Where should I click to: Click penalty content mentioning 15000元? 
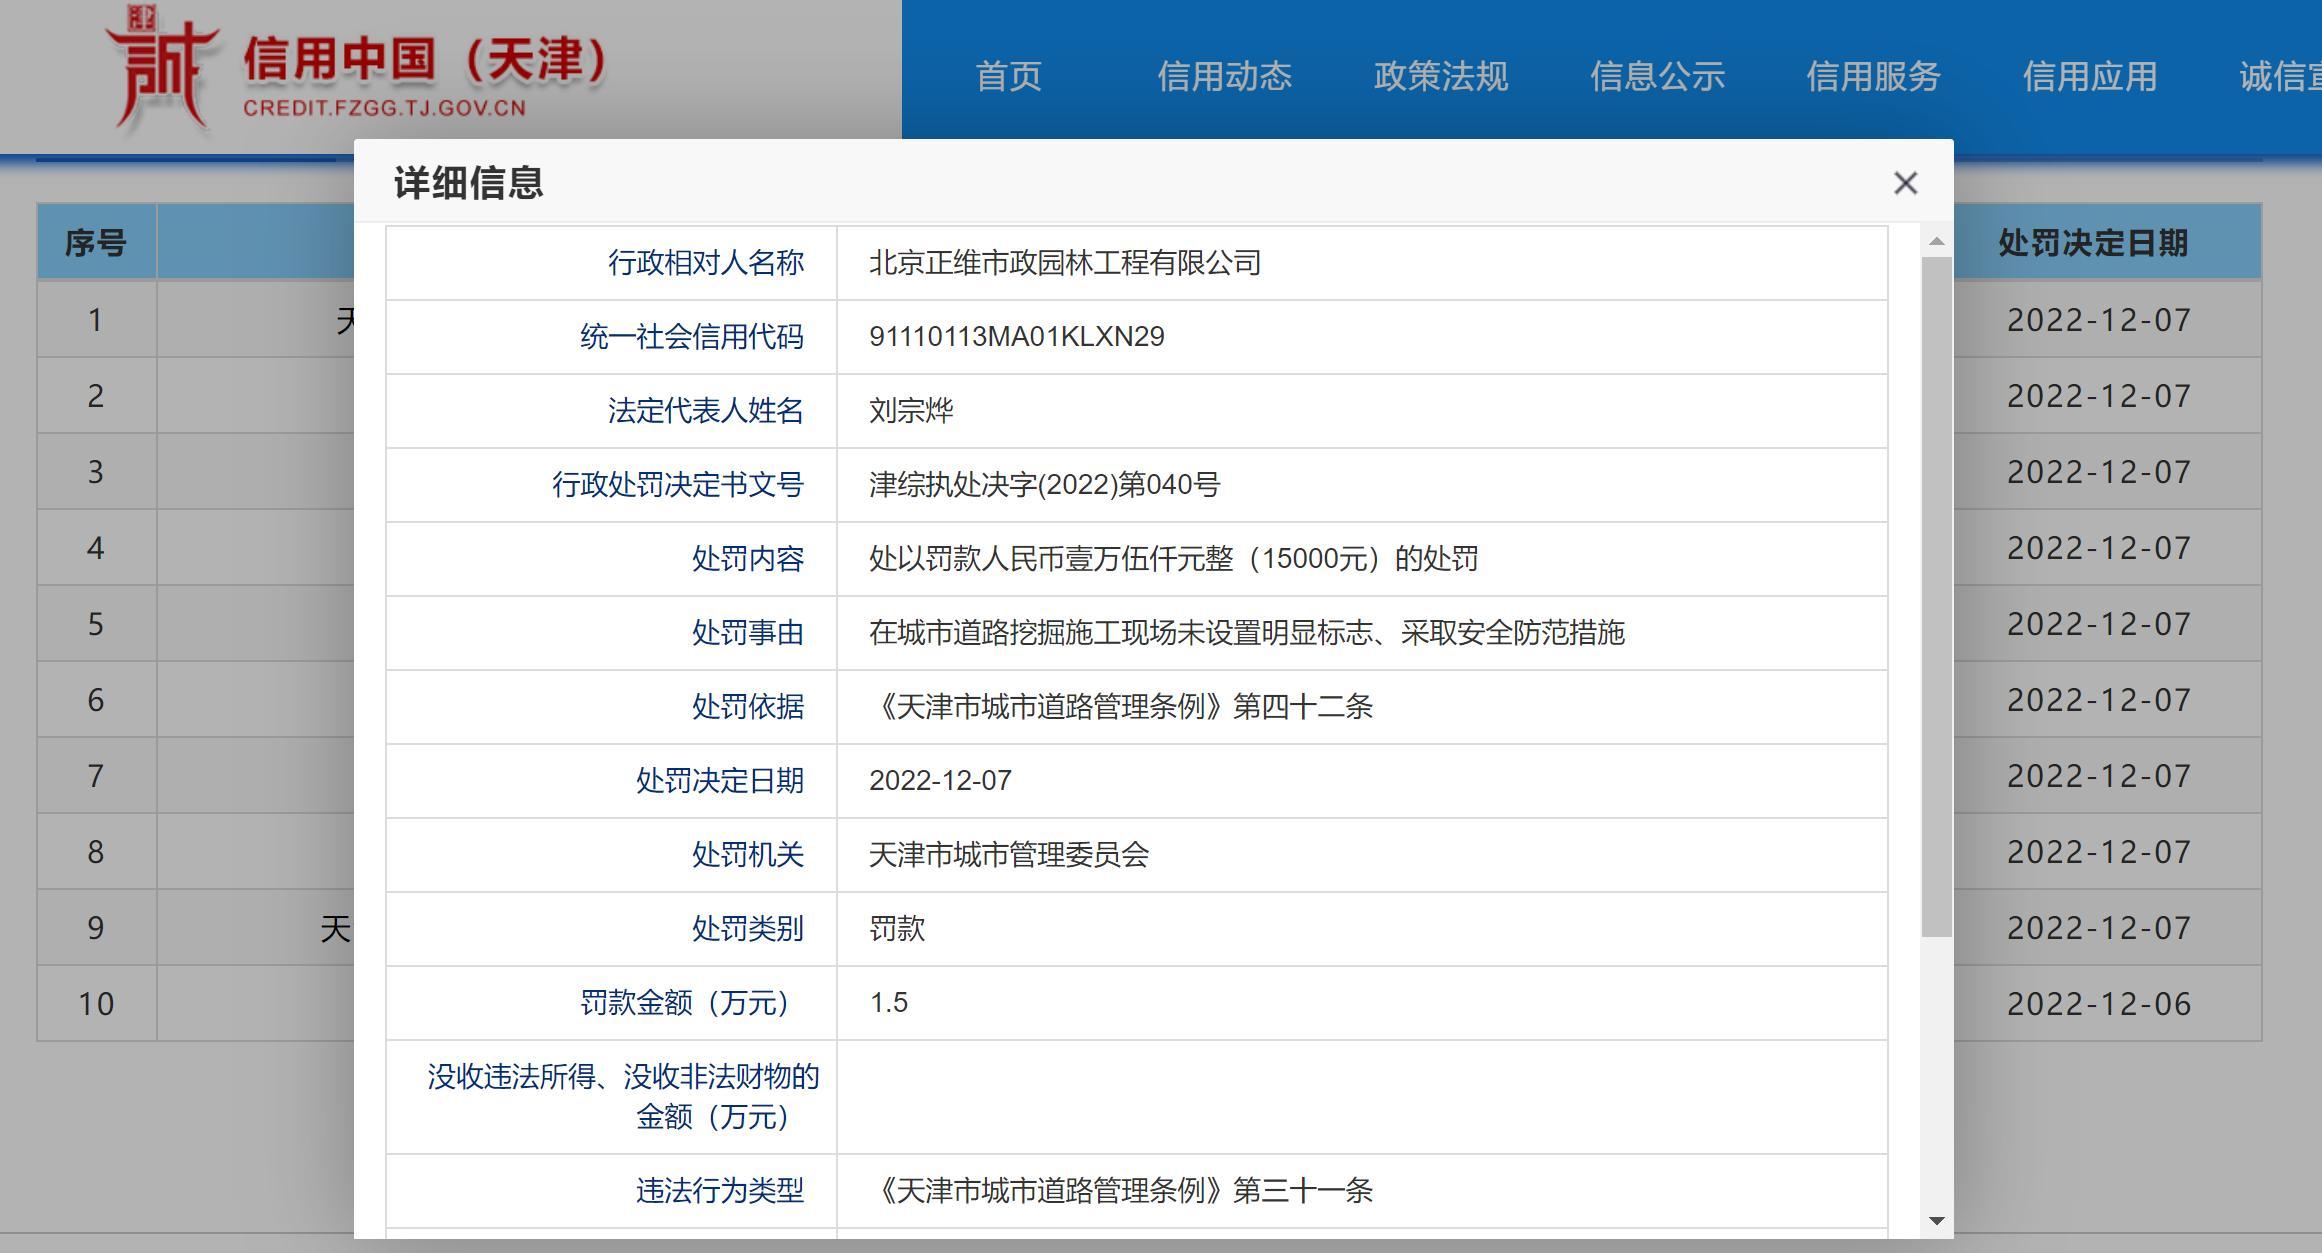[x=1173, y=559]
